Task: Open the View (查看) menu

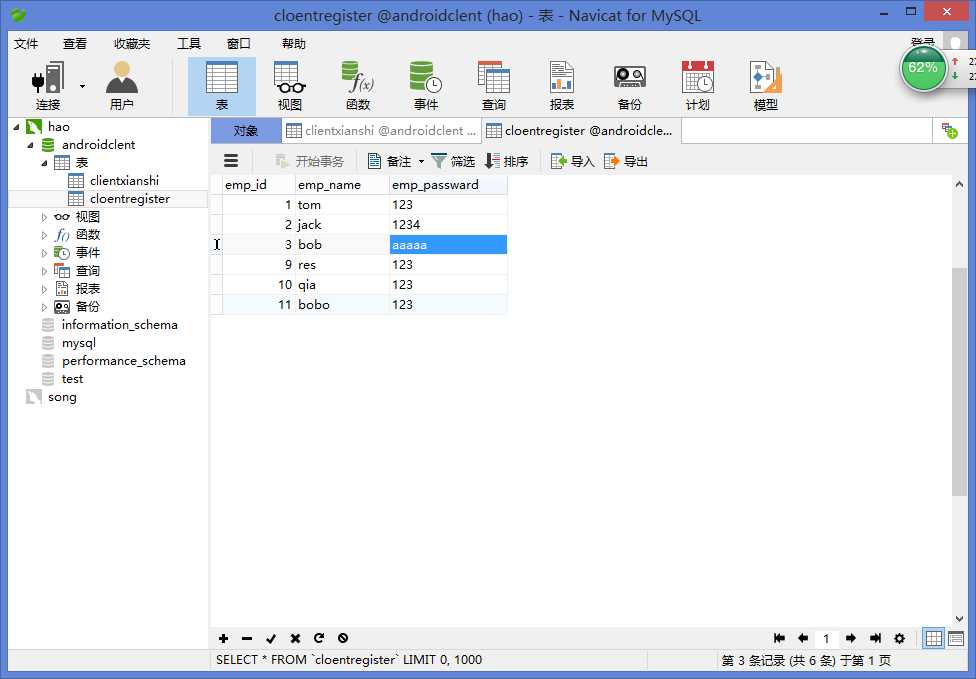Action: click(x=75, y=44)
